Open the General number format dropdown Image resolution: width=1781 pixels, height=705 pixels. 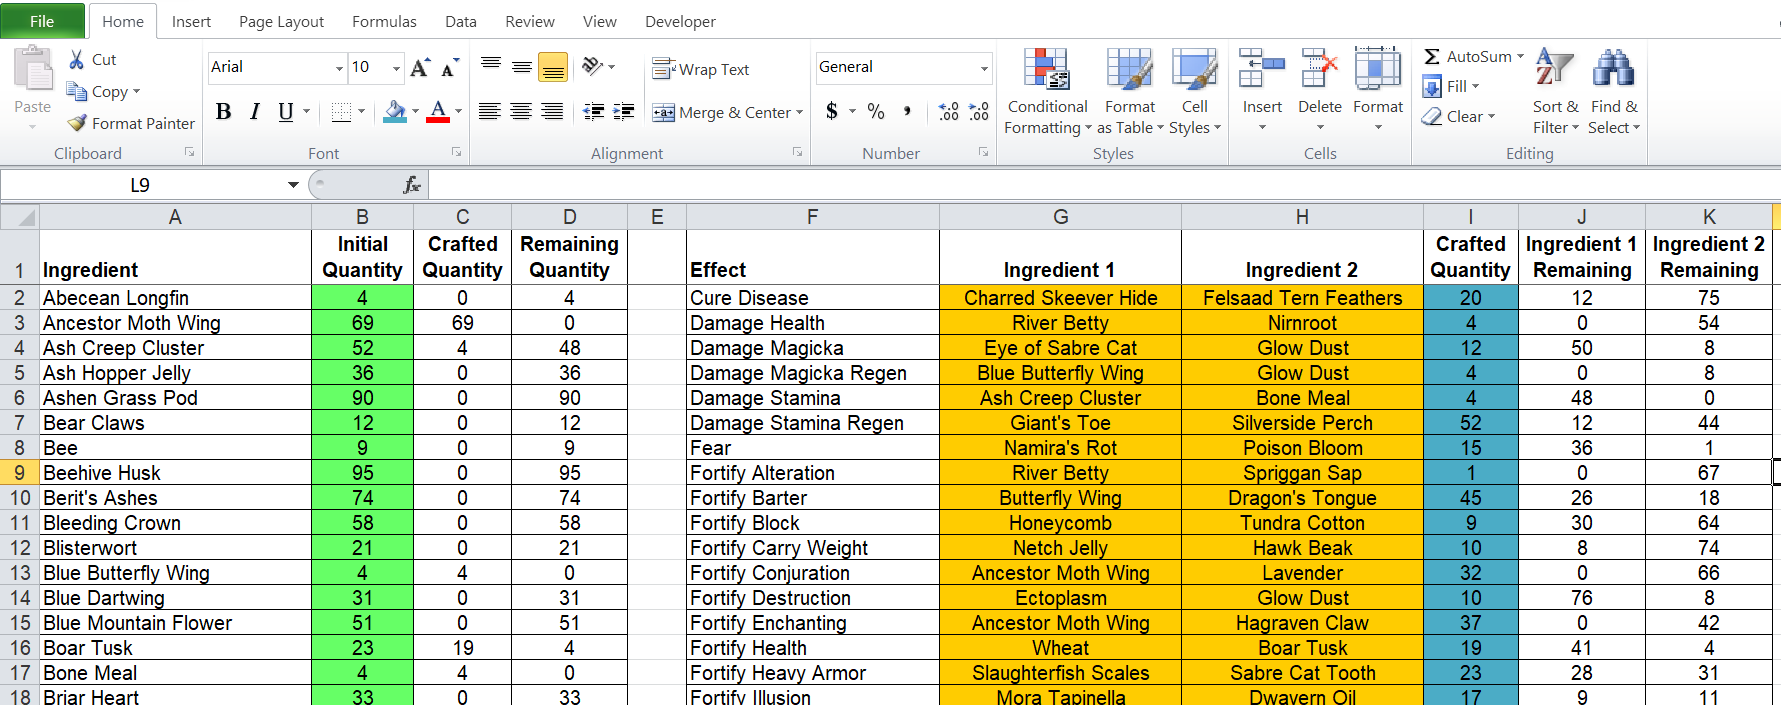click(984, 68)
